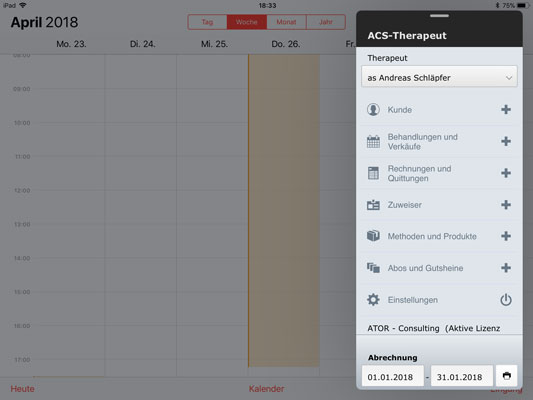Viewport: 533px width, 400px height.
Task: Click the Abrechnung start date field
Action: coord(393,377)
